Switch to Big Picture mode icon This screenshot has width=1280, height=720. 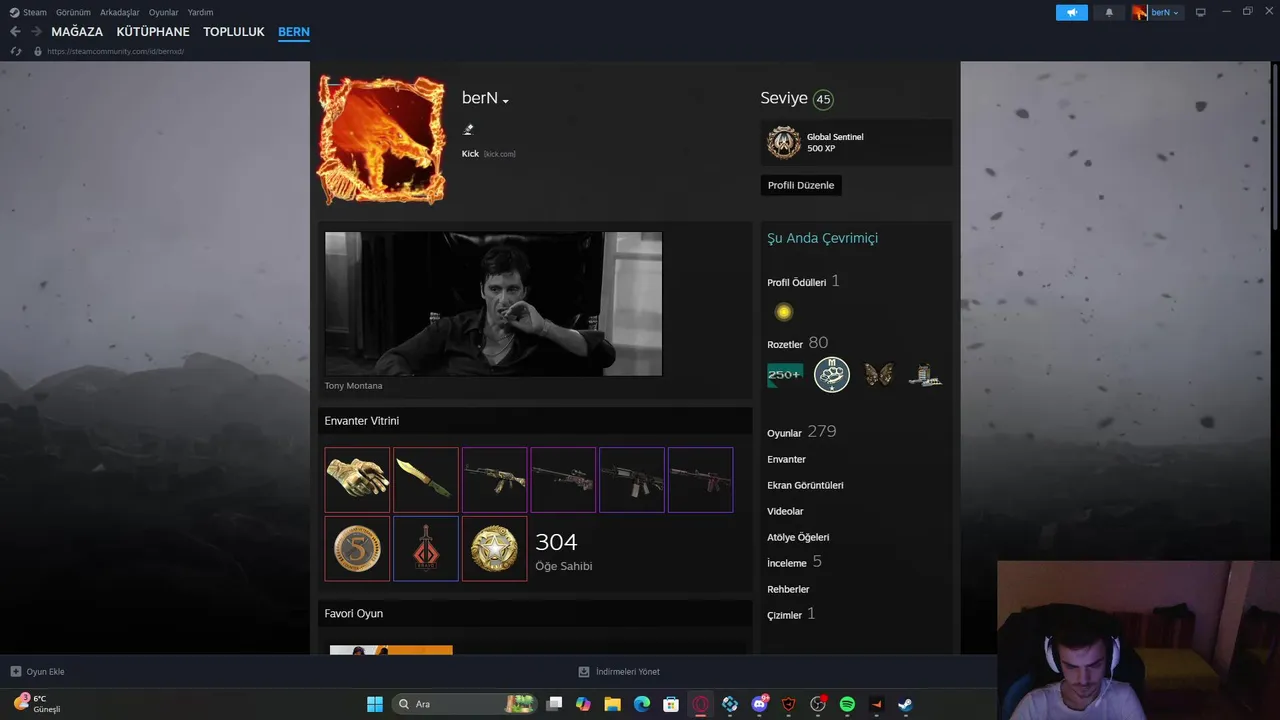(x=1201, y=12)
